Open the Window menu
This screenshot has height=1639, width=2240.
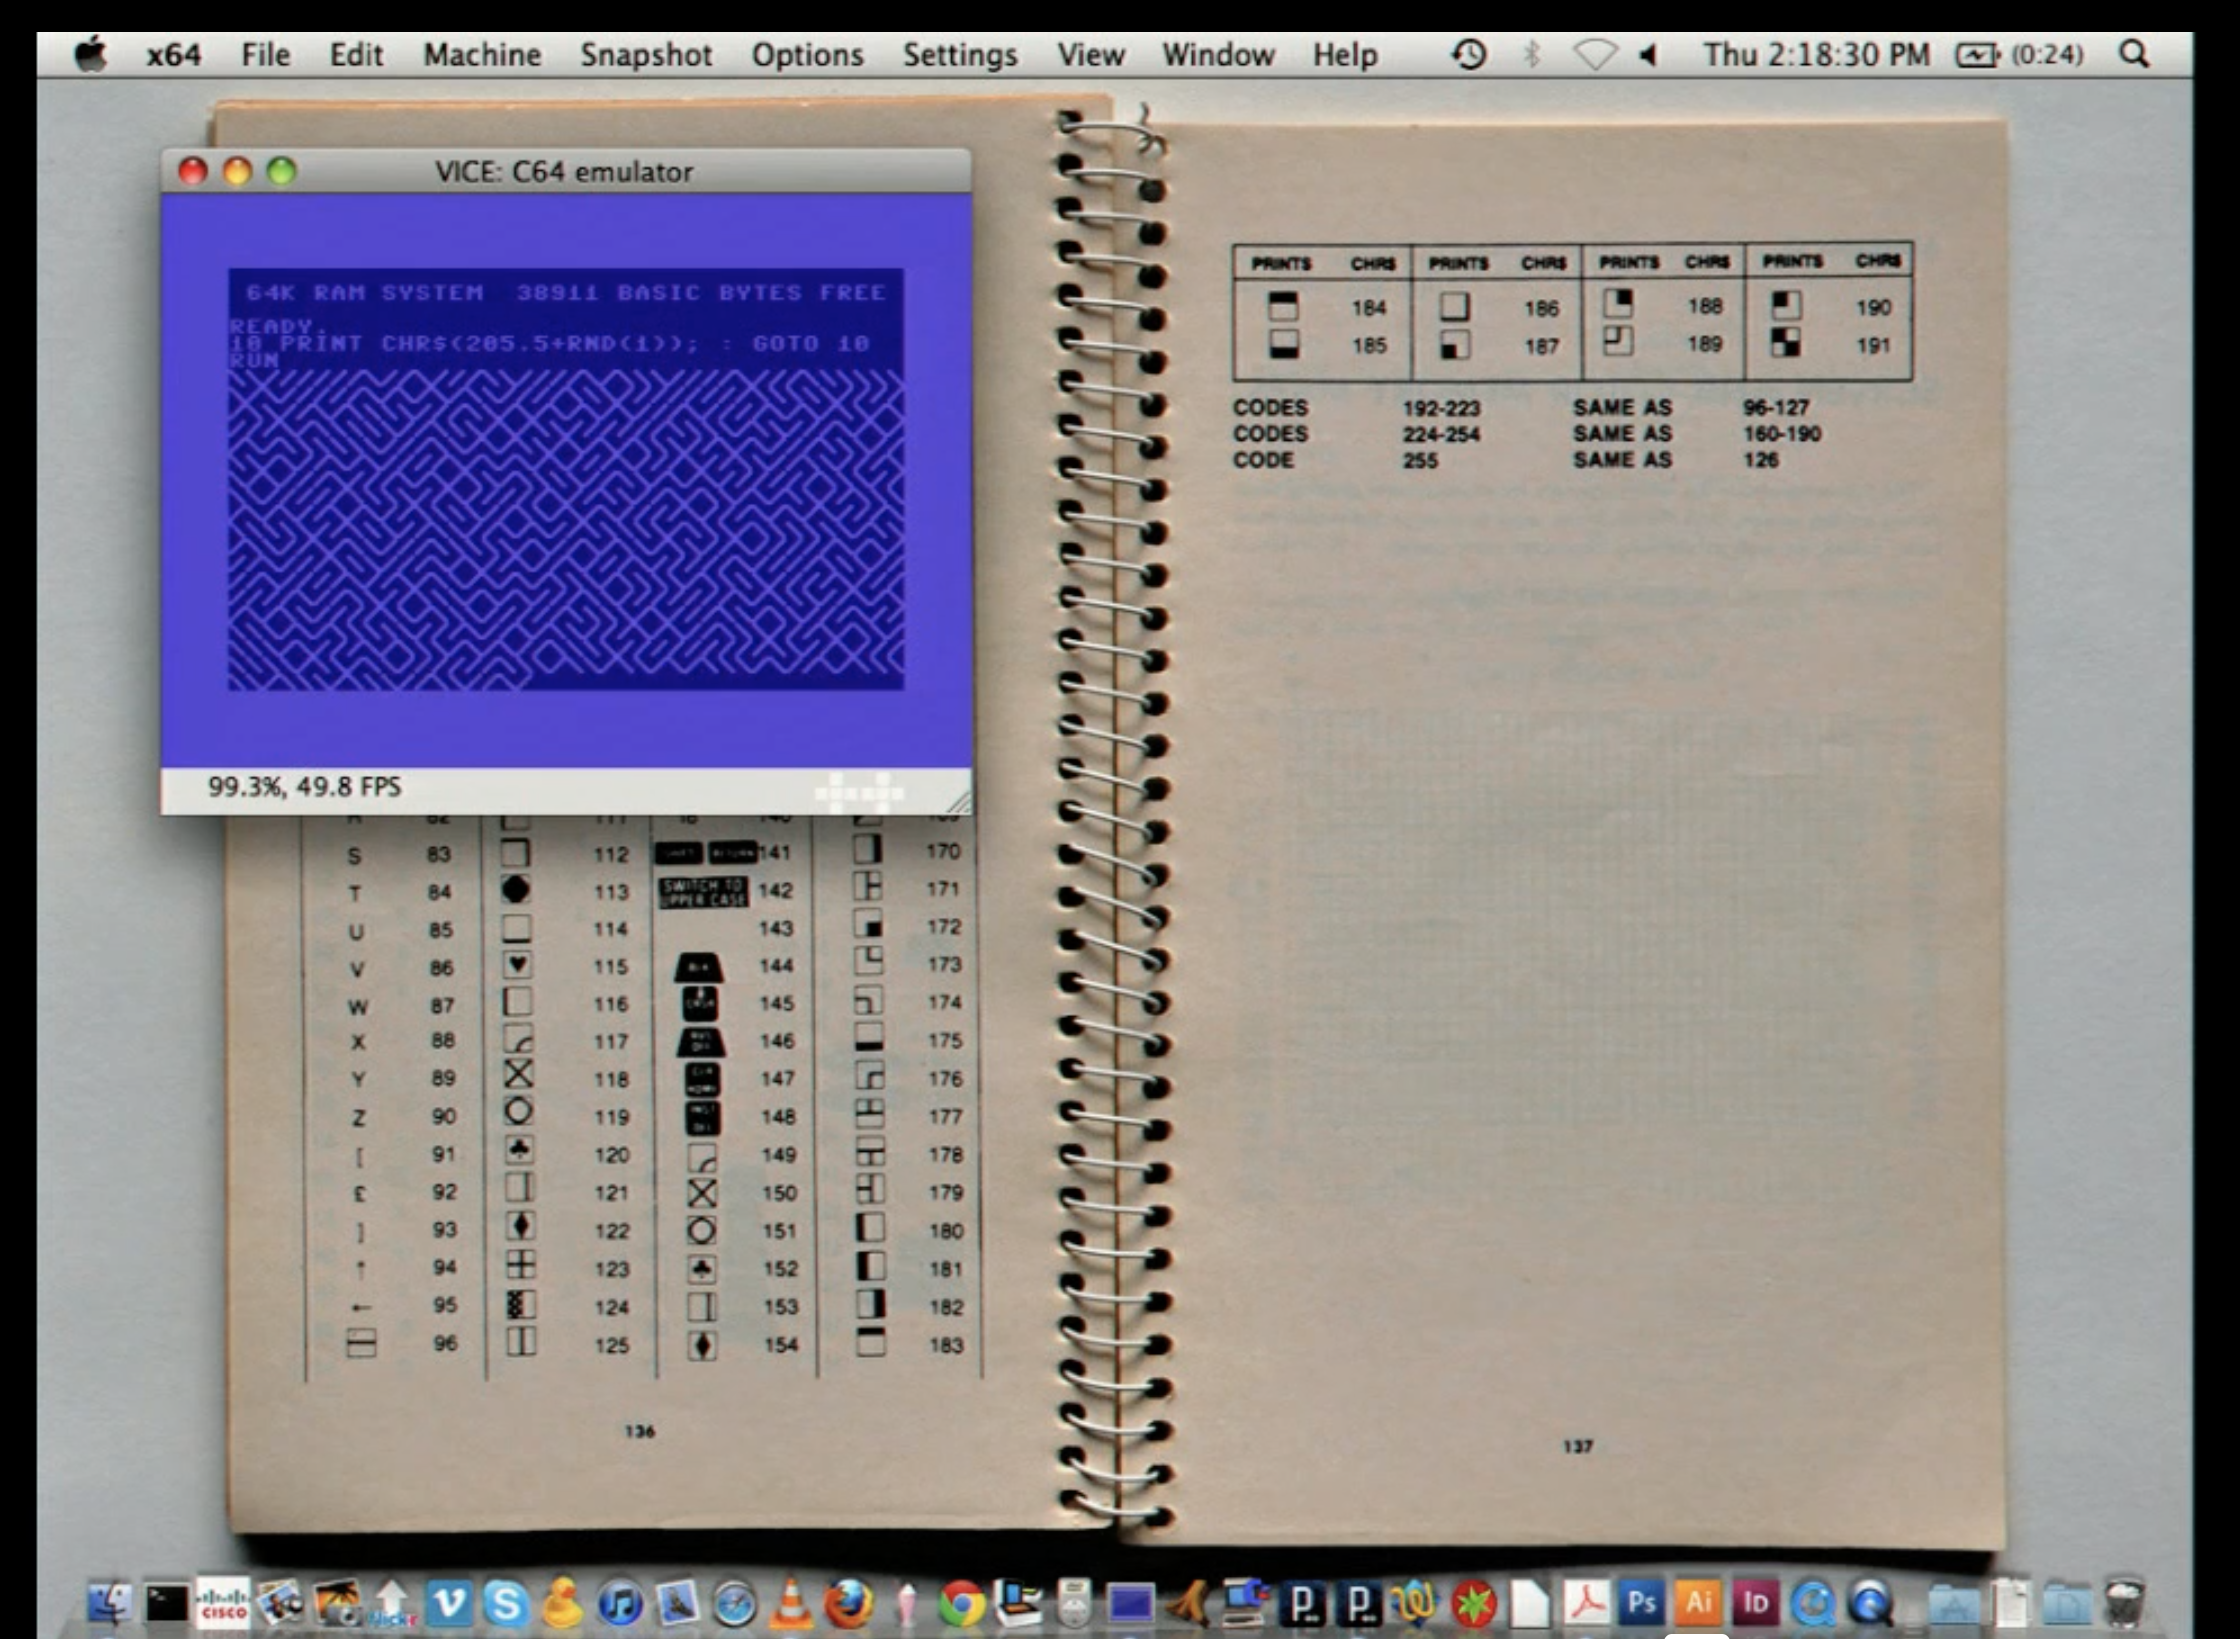coord(1218,54)
